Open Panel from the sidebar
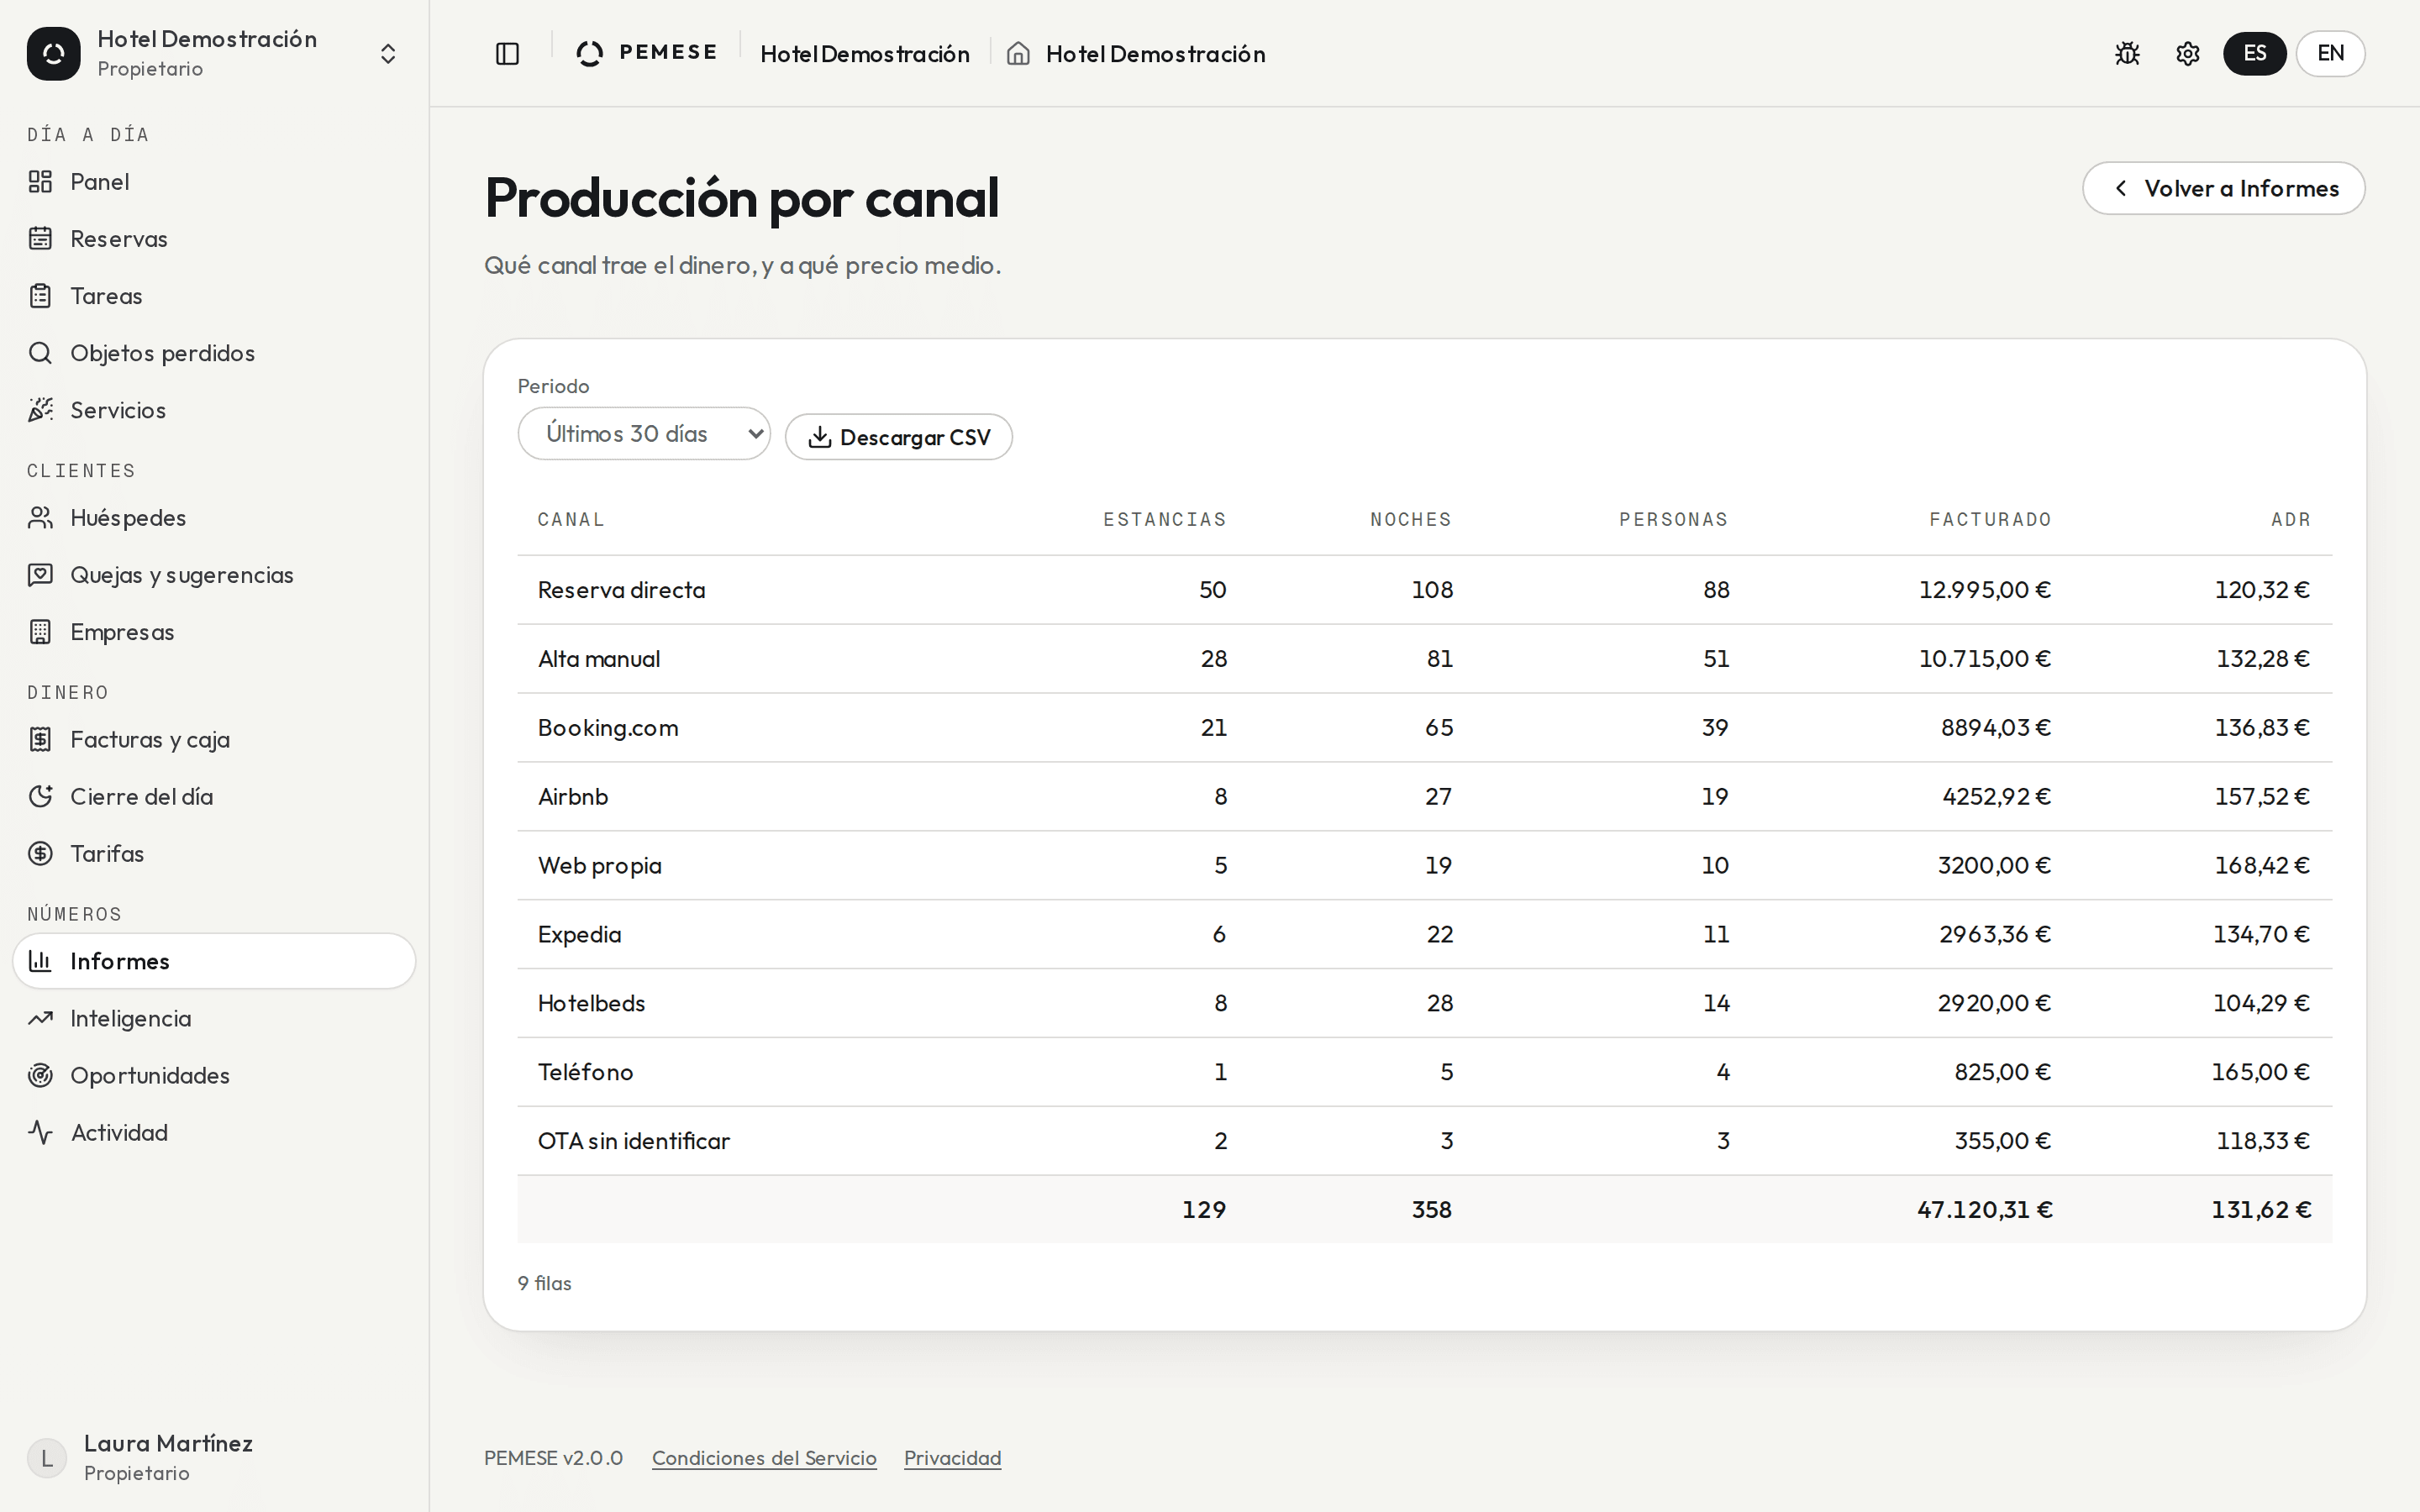 click(214, 182)
